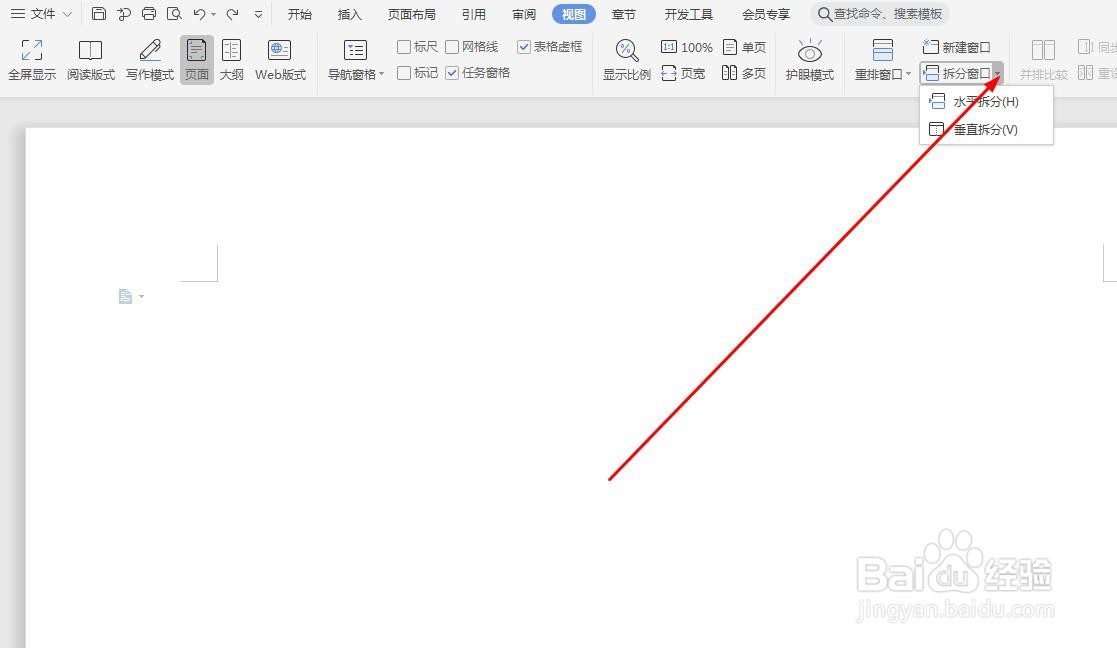Toggle 护眼模式 eye protection mode
The image size is (1117, 648).
click(x=810, y=60)
